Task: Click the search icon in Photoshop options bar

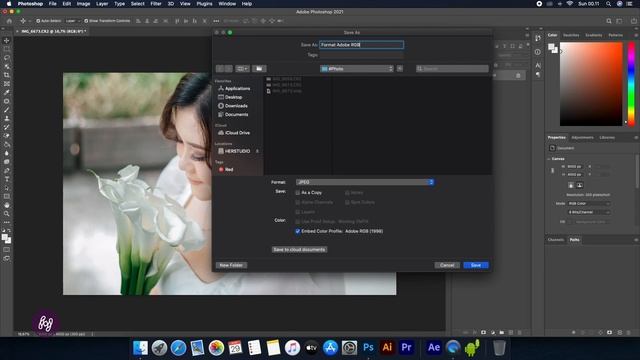Action: [609, 21]
